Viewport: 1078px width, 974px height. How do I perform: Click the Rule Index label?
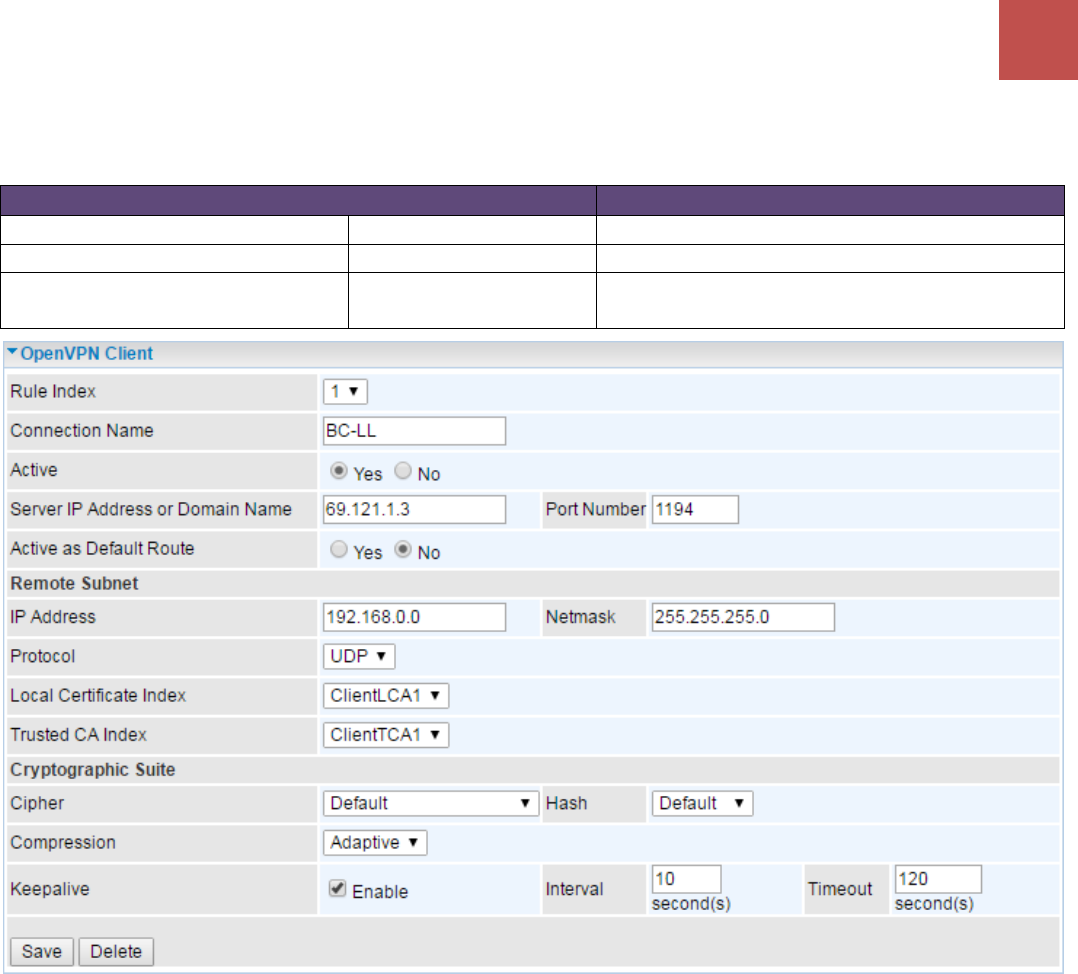[53, 392]
